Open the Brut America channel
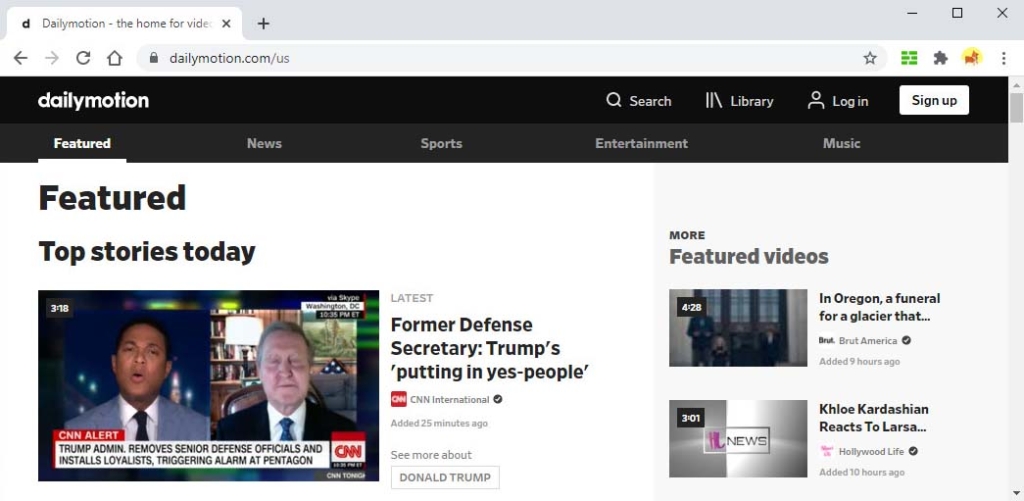Screen dimensions: 1024x501 867,340
